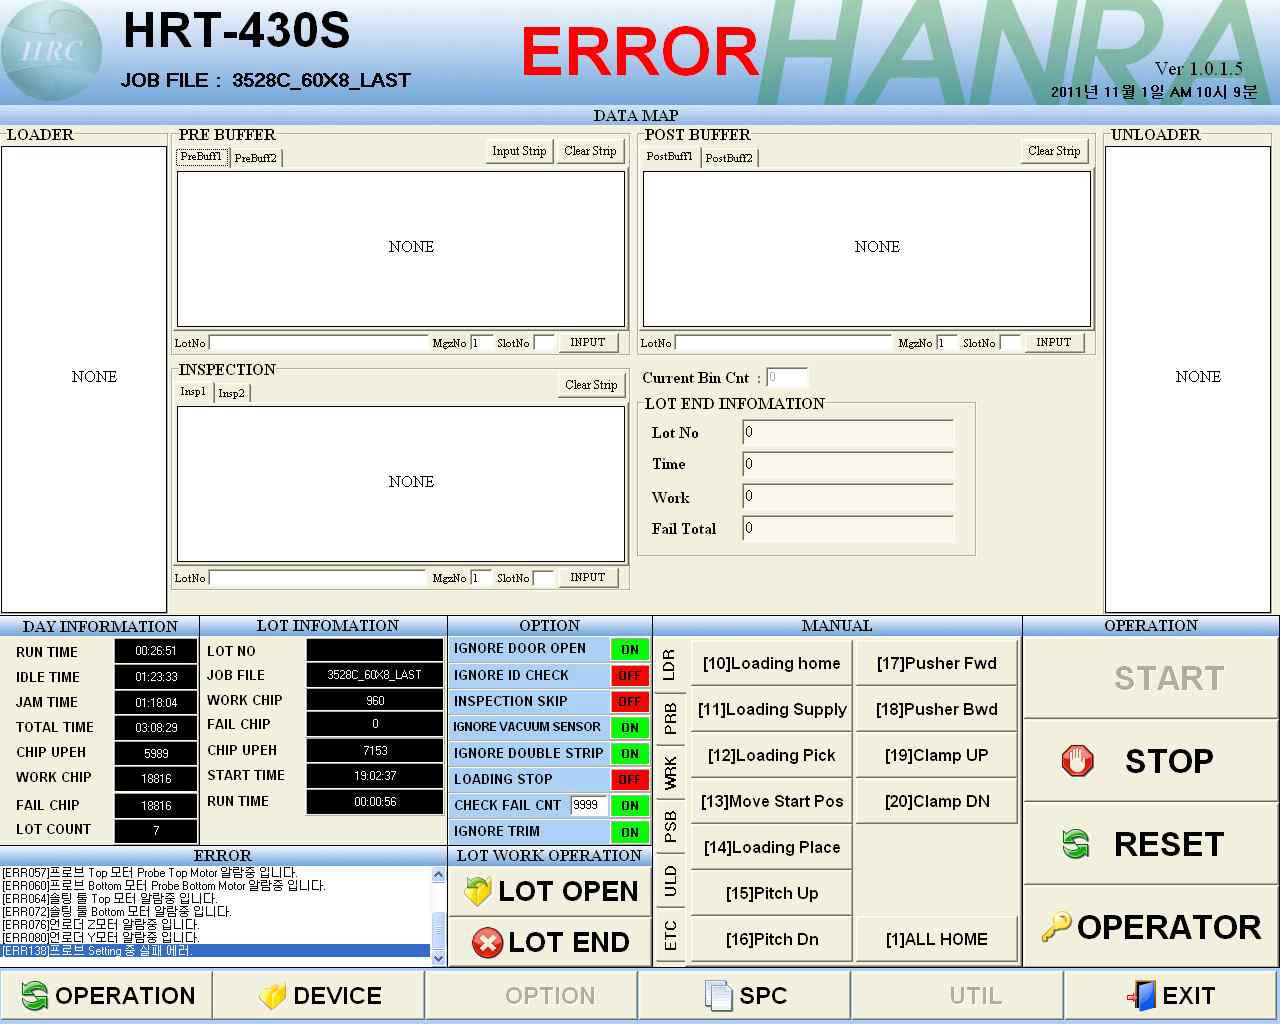Click INPUT button in Post Buffer row
Image resolution: width=1280 pixels, height=1024 pixels.
click(1054, 342)
